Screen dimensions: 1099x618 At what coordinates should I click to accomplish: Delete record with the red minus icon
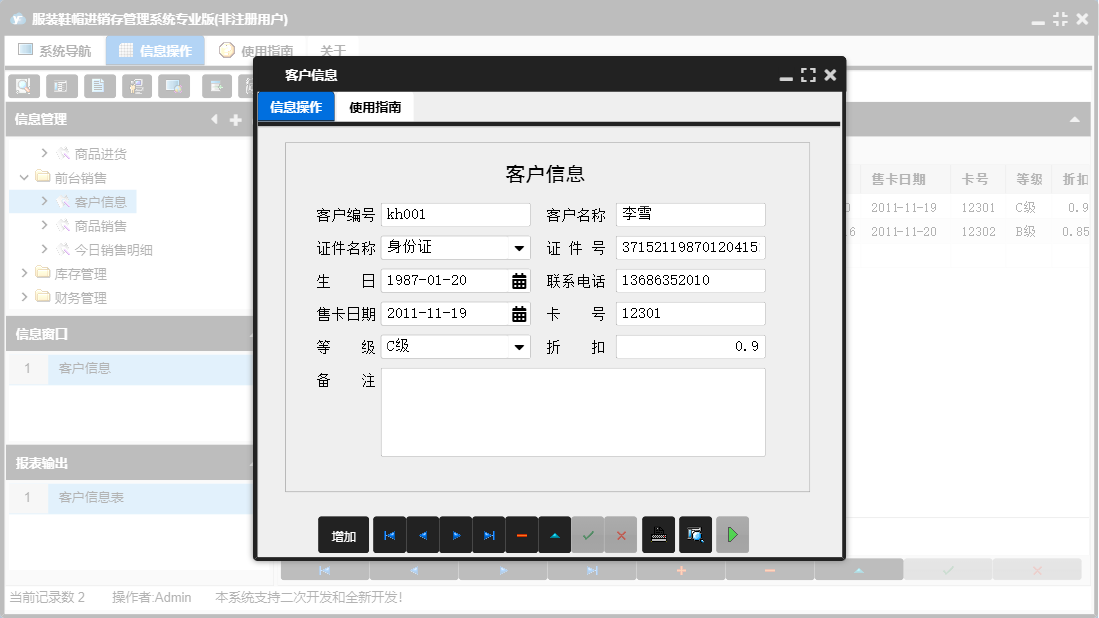click(522, 535)
